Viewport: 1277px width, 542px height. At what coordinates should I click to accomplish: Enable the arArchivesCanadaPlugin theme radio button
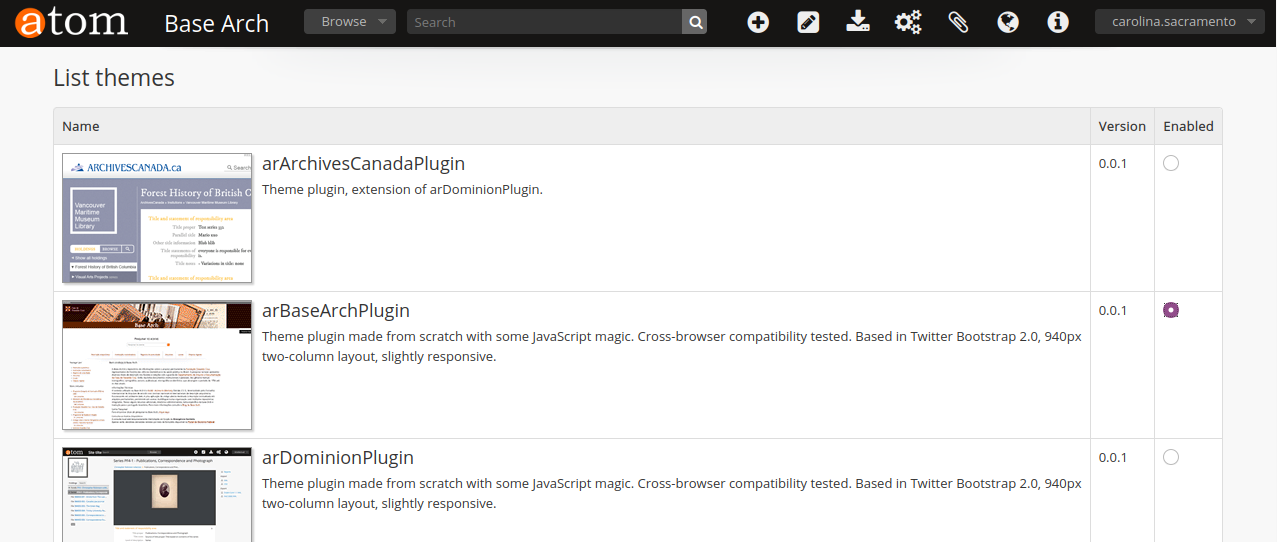pos(1171,163)
